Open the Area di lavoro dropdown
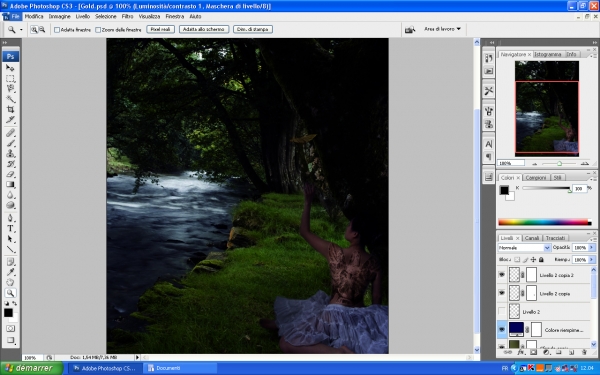600x375 pixels. (442, 29)
